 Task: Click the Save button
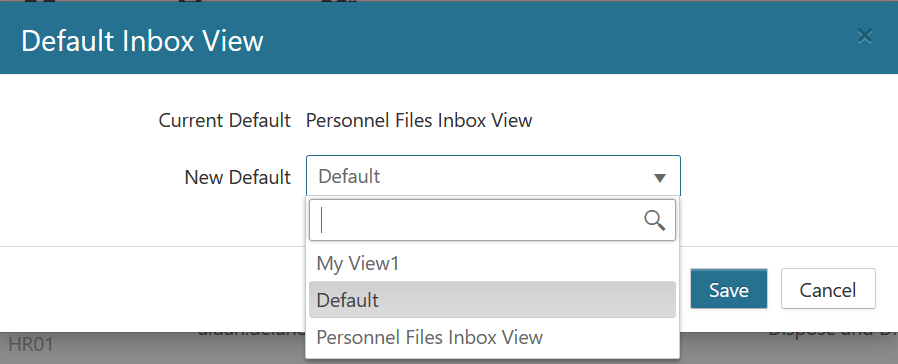(x=728, y=289)
